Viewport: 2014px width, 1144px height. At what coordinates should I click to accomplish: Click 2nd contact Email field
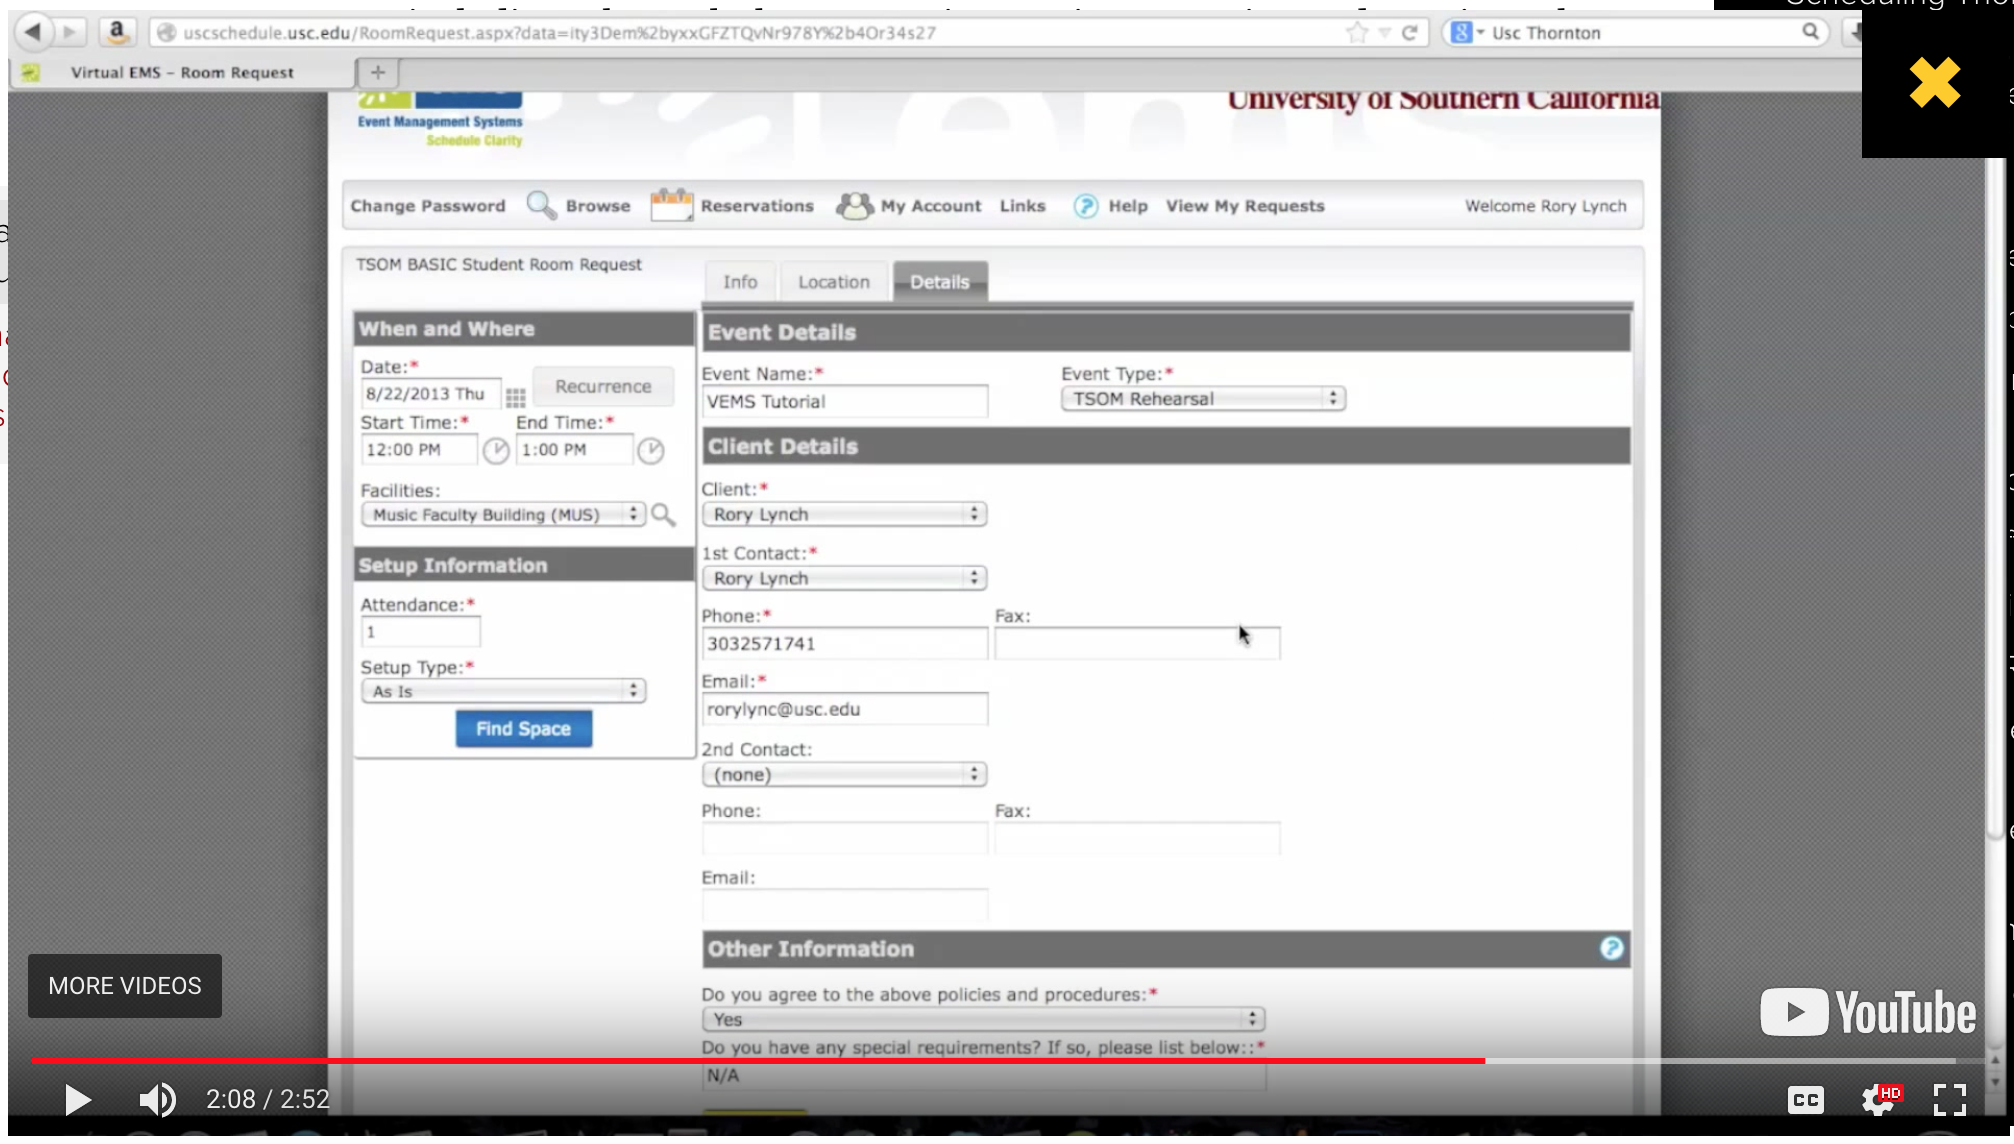pyautogui.click(x=844, y=905)
